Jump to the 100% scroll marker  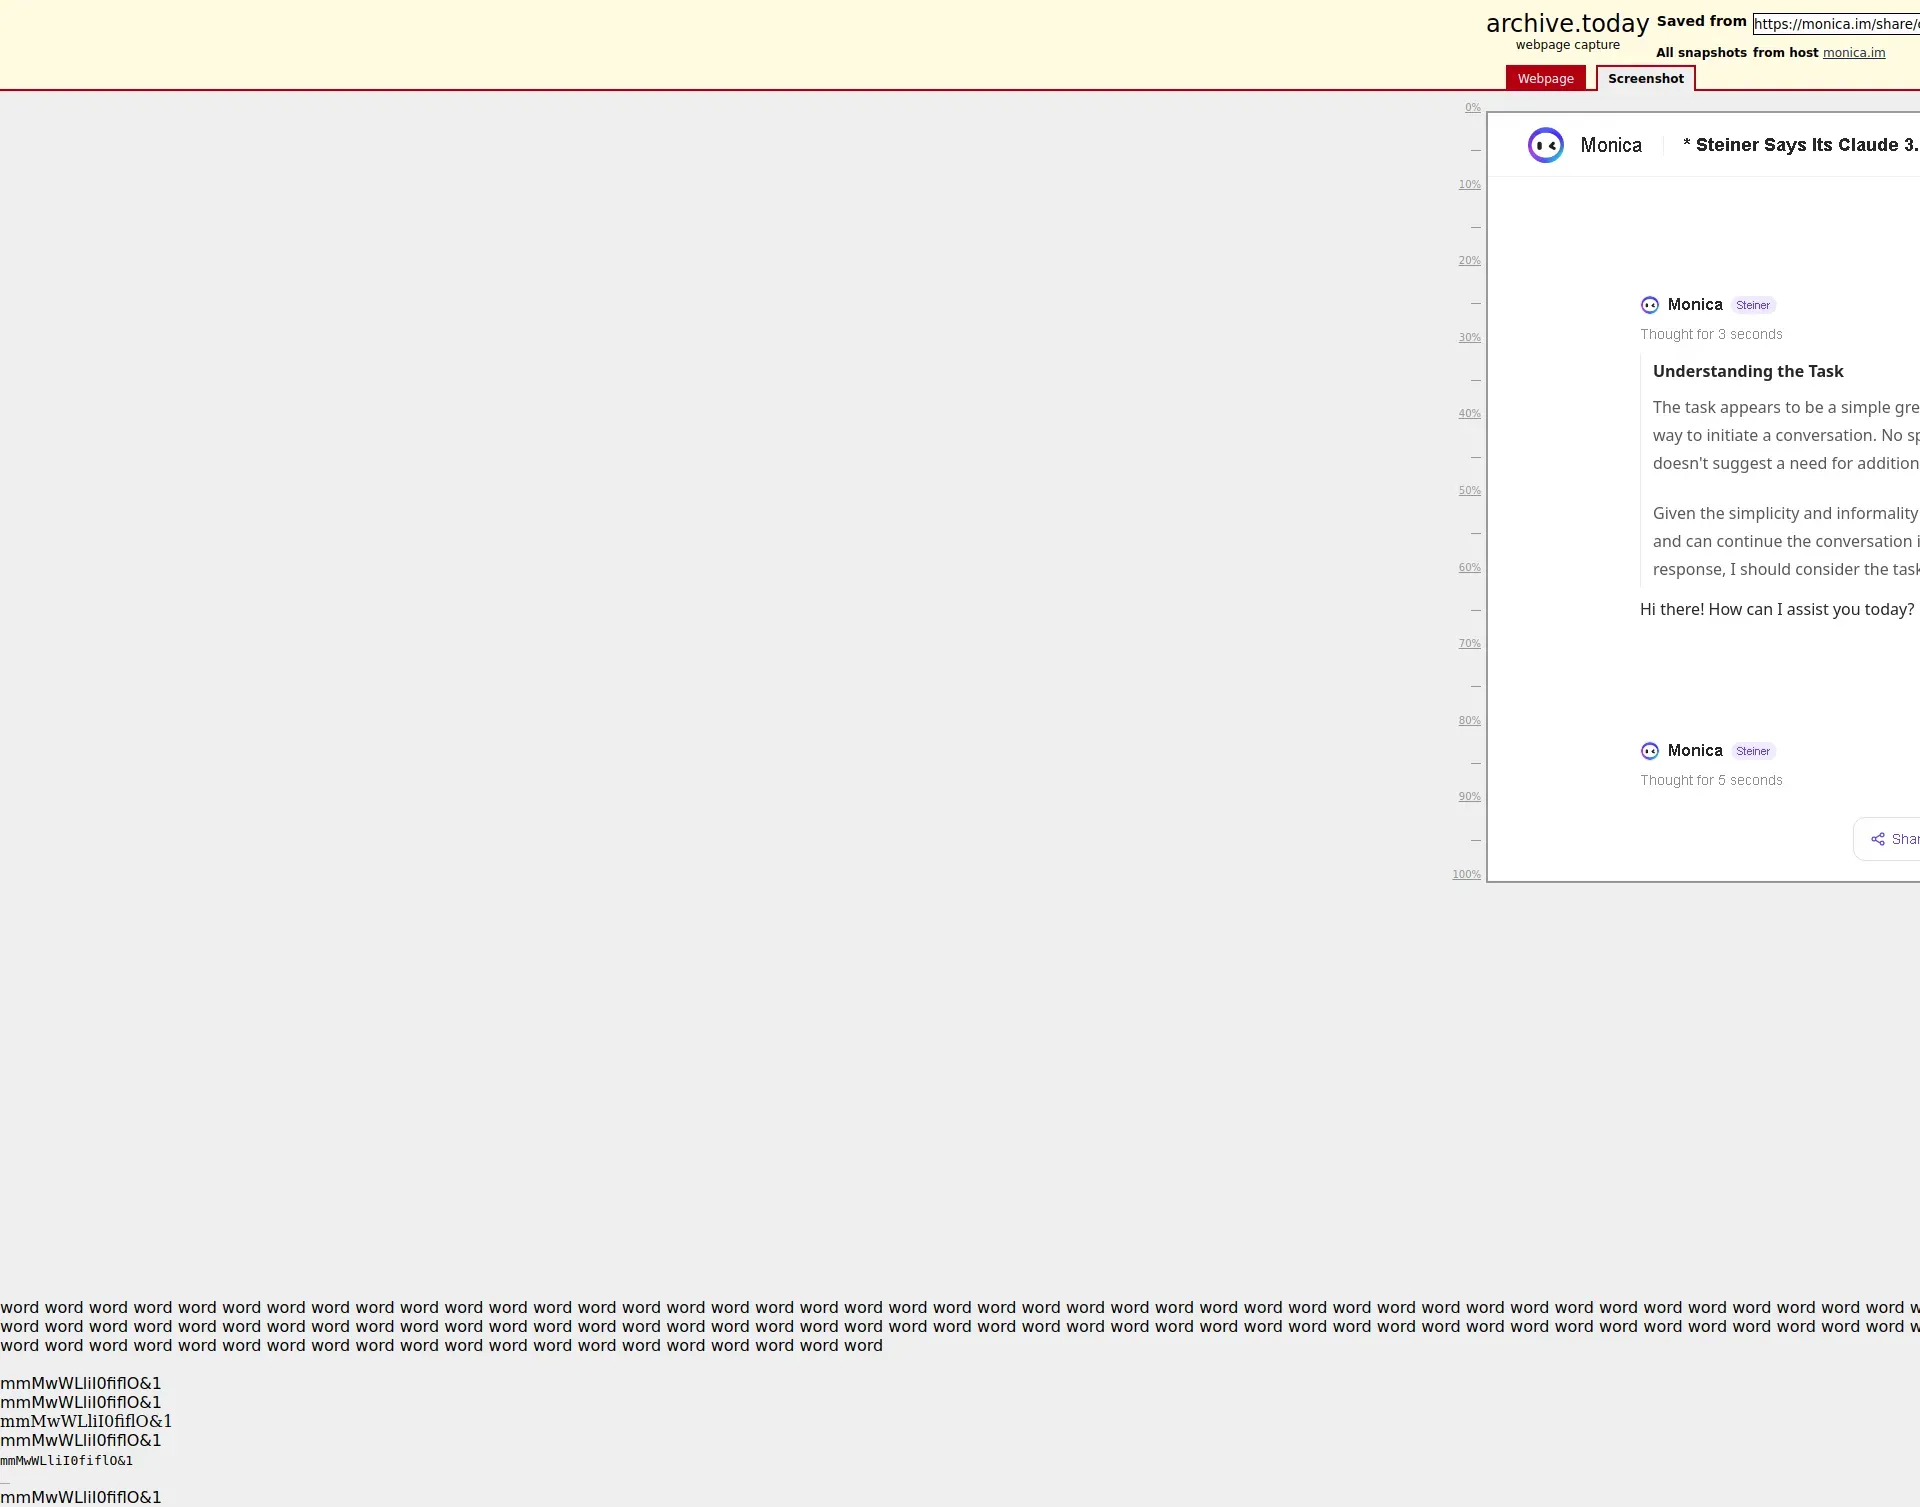(1466, 875)
